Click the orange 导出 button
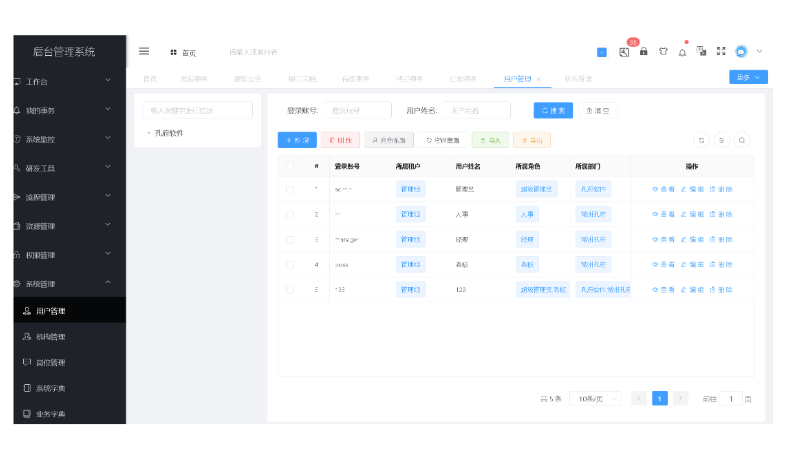This screenshot has width=800, height=453. click(532, 140)
